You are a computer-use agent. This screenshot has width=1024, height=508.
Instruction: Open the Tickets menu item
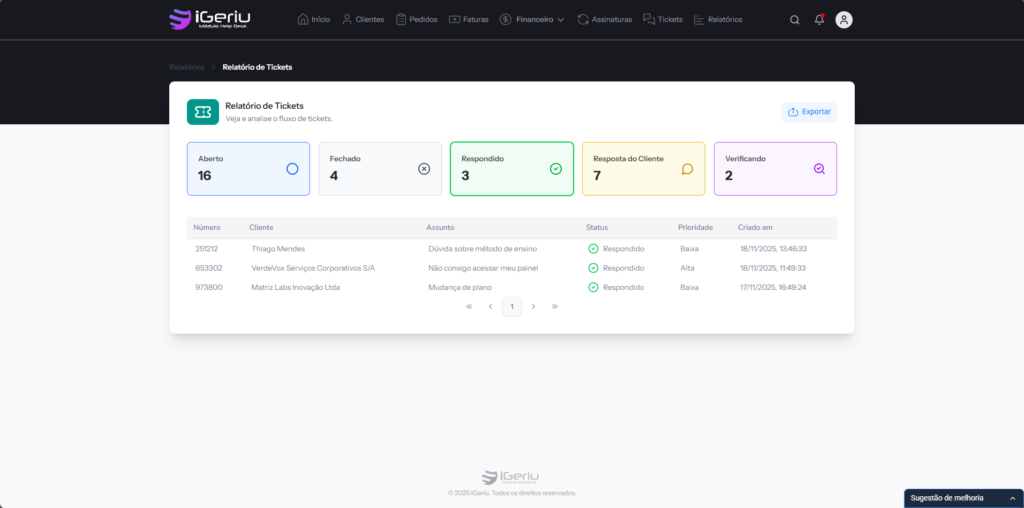tap(663, 19)
